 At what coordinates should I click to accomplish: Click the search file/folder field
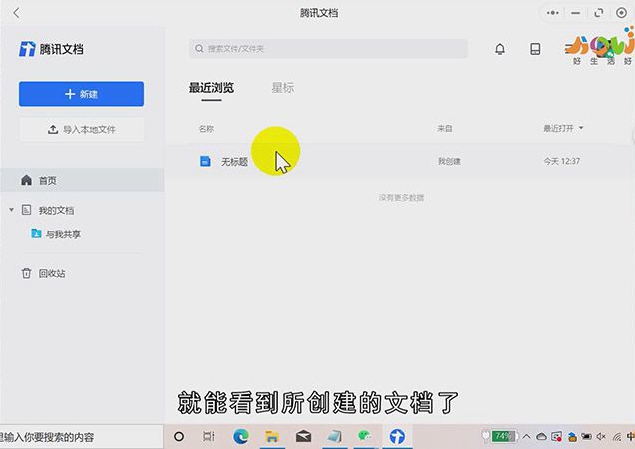[328, 49]
